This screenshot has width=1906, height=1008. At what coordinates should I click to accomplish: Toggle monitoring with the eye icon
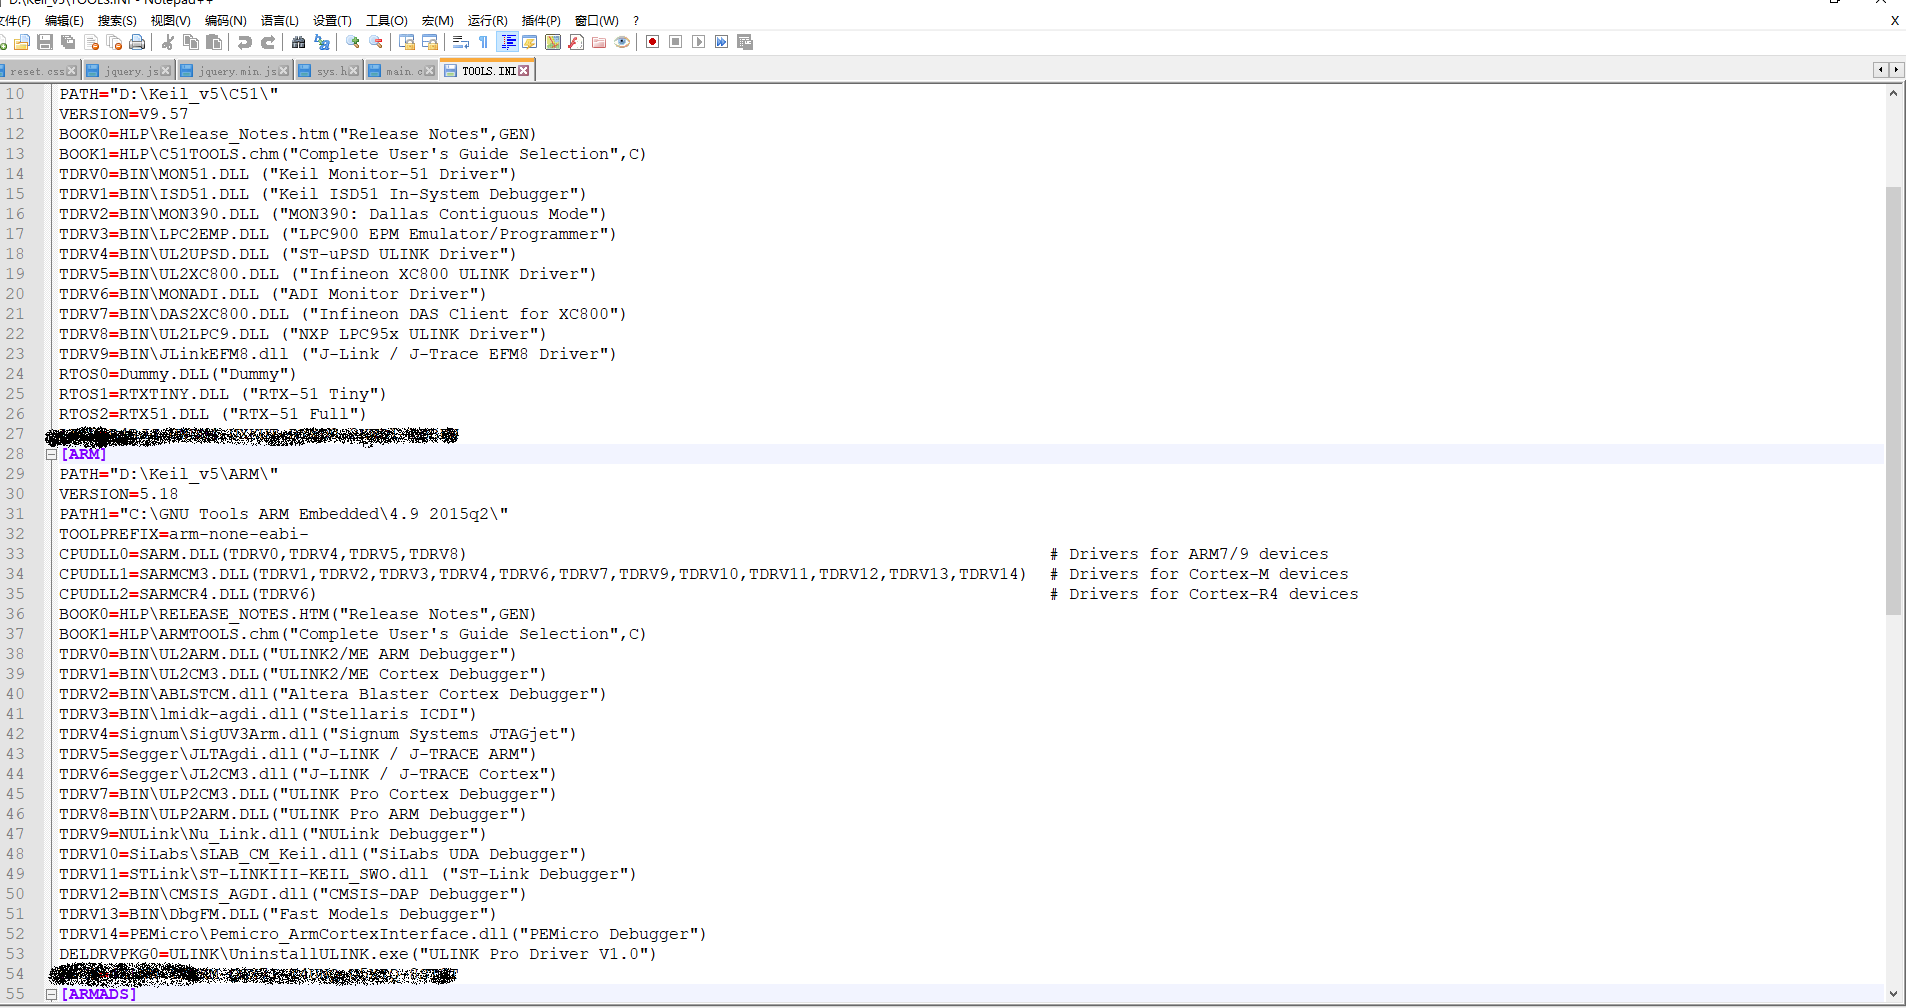click(x=622, y=42)
